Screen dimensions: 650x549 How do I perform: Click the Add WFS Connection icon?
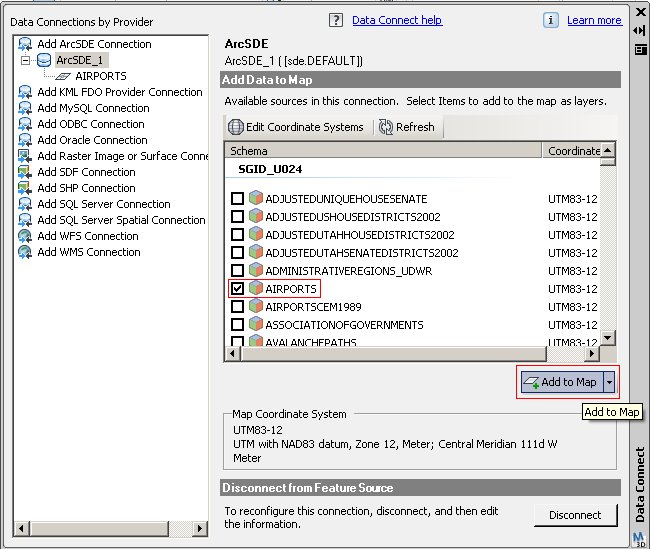click(25, 236)
